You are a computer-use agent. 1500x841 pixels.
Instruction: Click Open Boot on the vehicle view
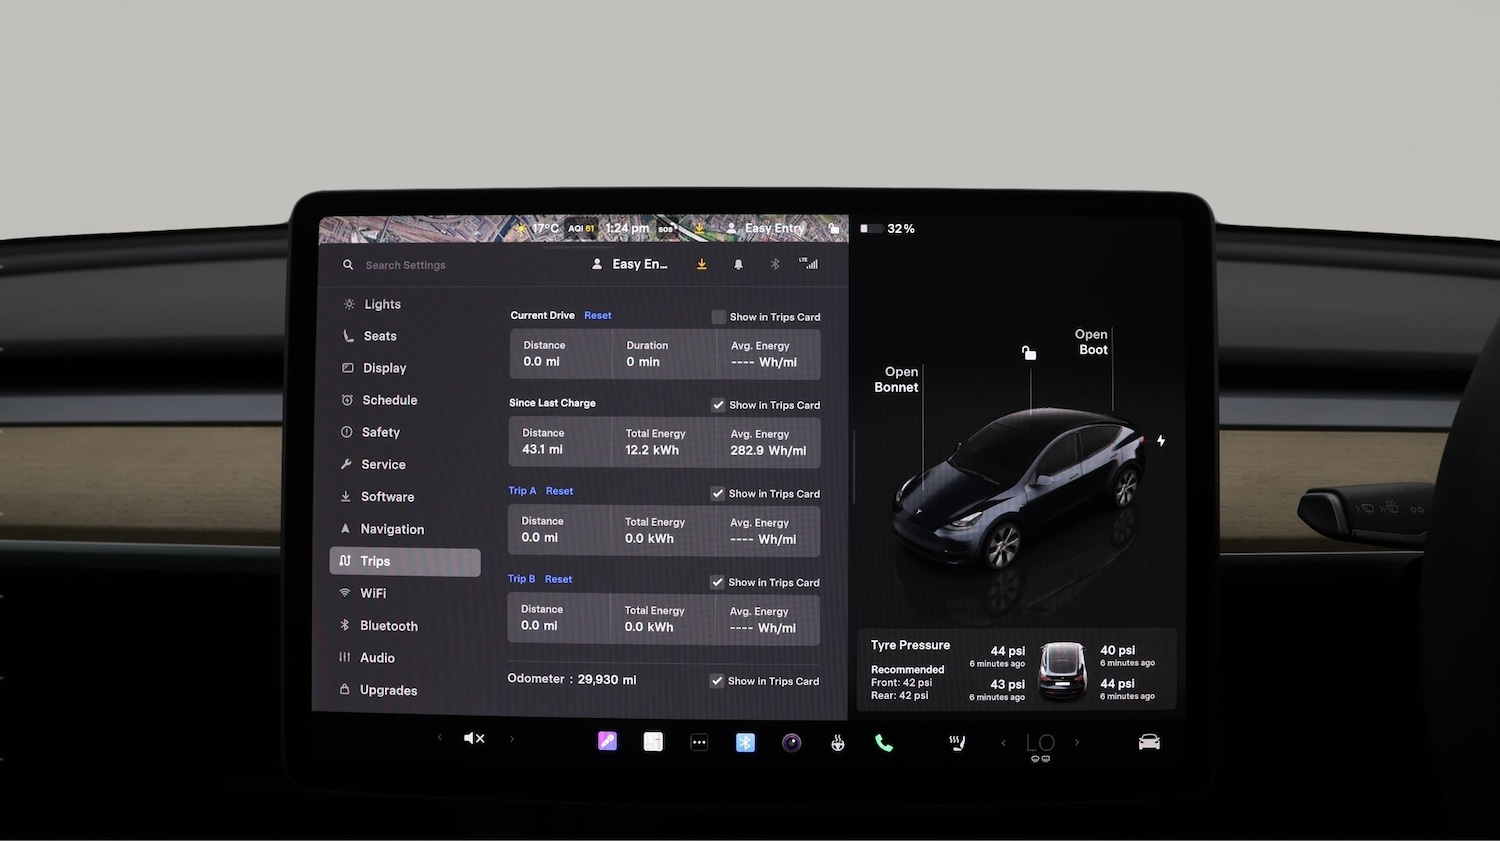1091,342
